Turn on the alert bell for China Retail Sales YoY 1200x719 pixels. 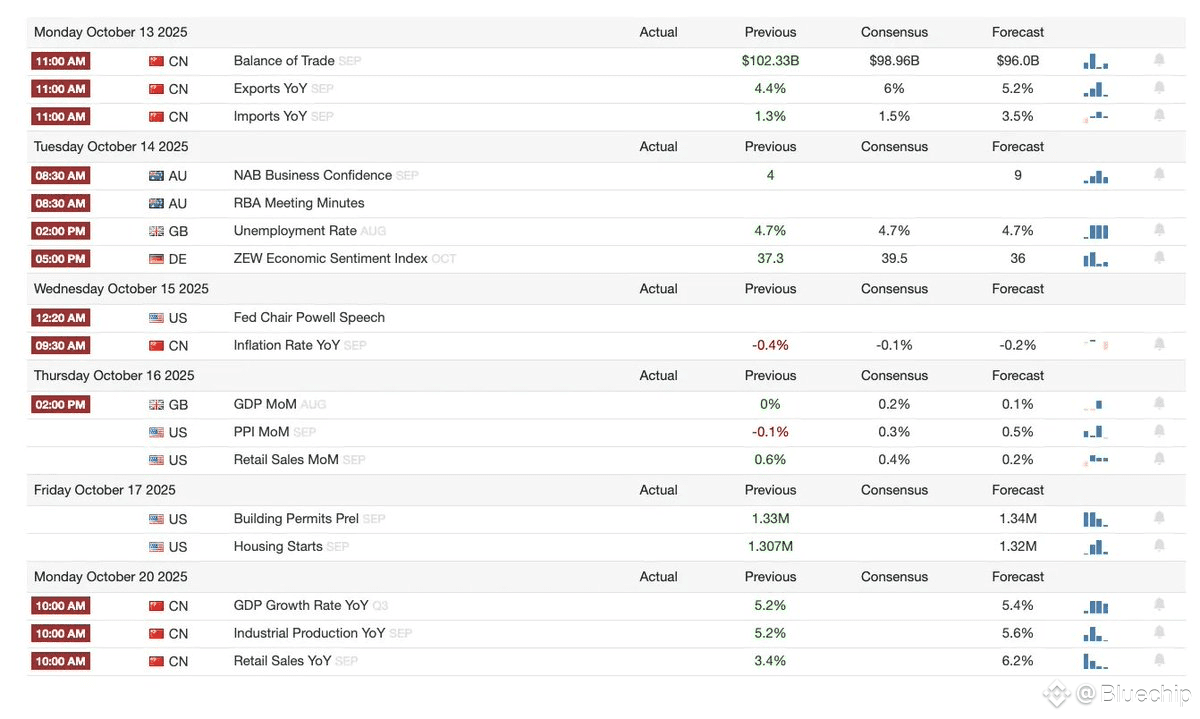[1159, 660]
